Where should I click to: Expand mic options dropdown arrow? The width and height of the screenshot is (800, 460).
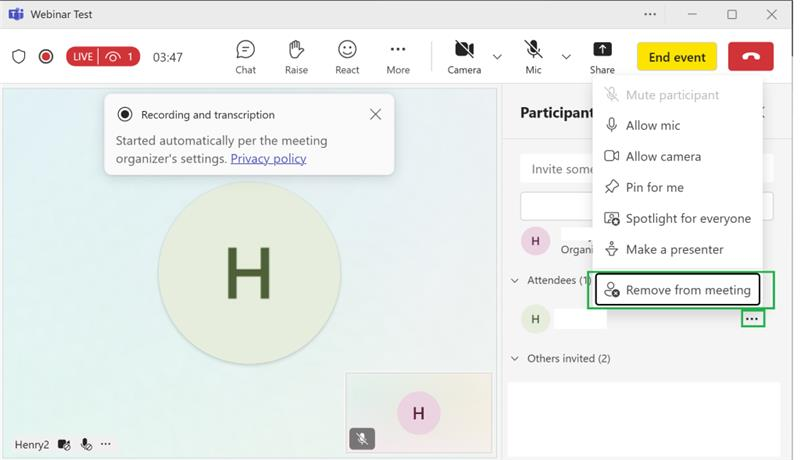click(x=566, y=57)
